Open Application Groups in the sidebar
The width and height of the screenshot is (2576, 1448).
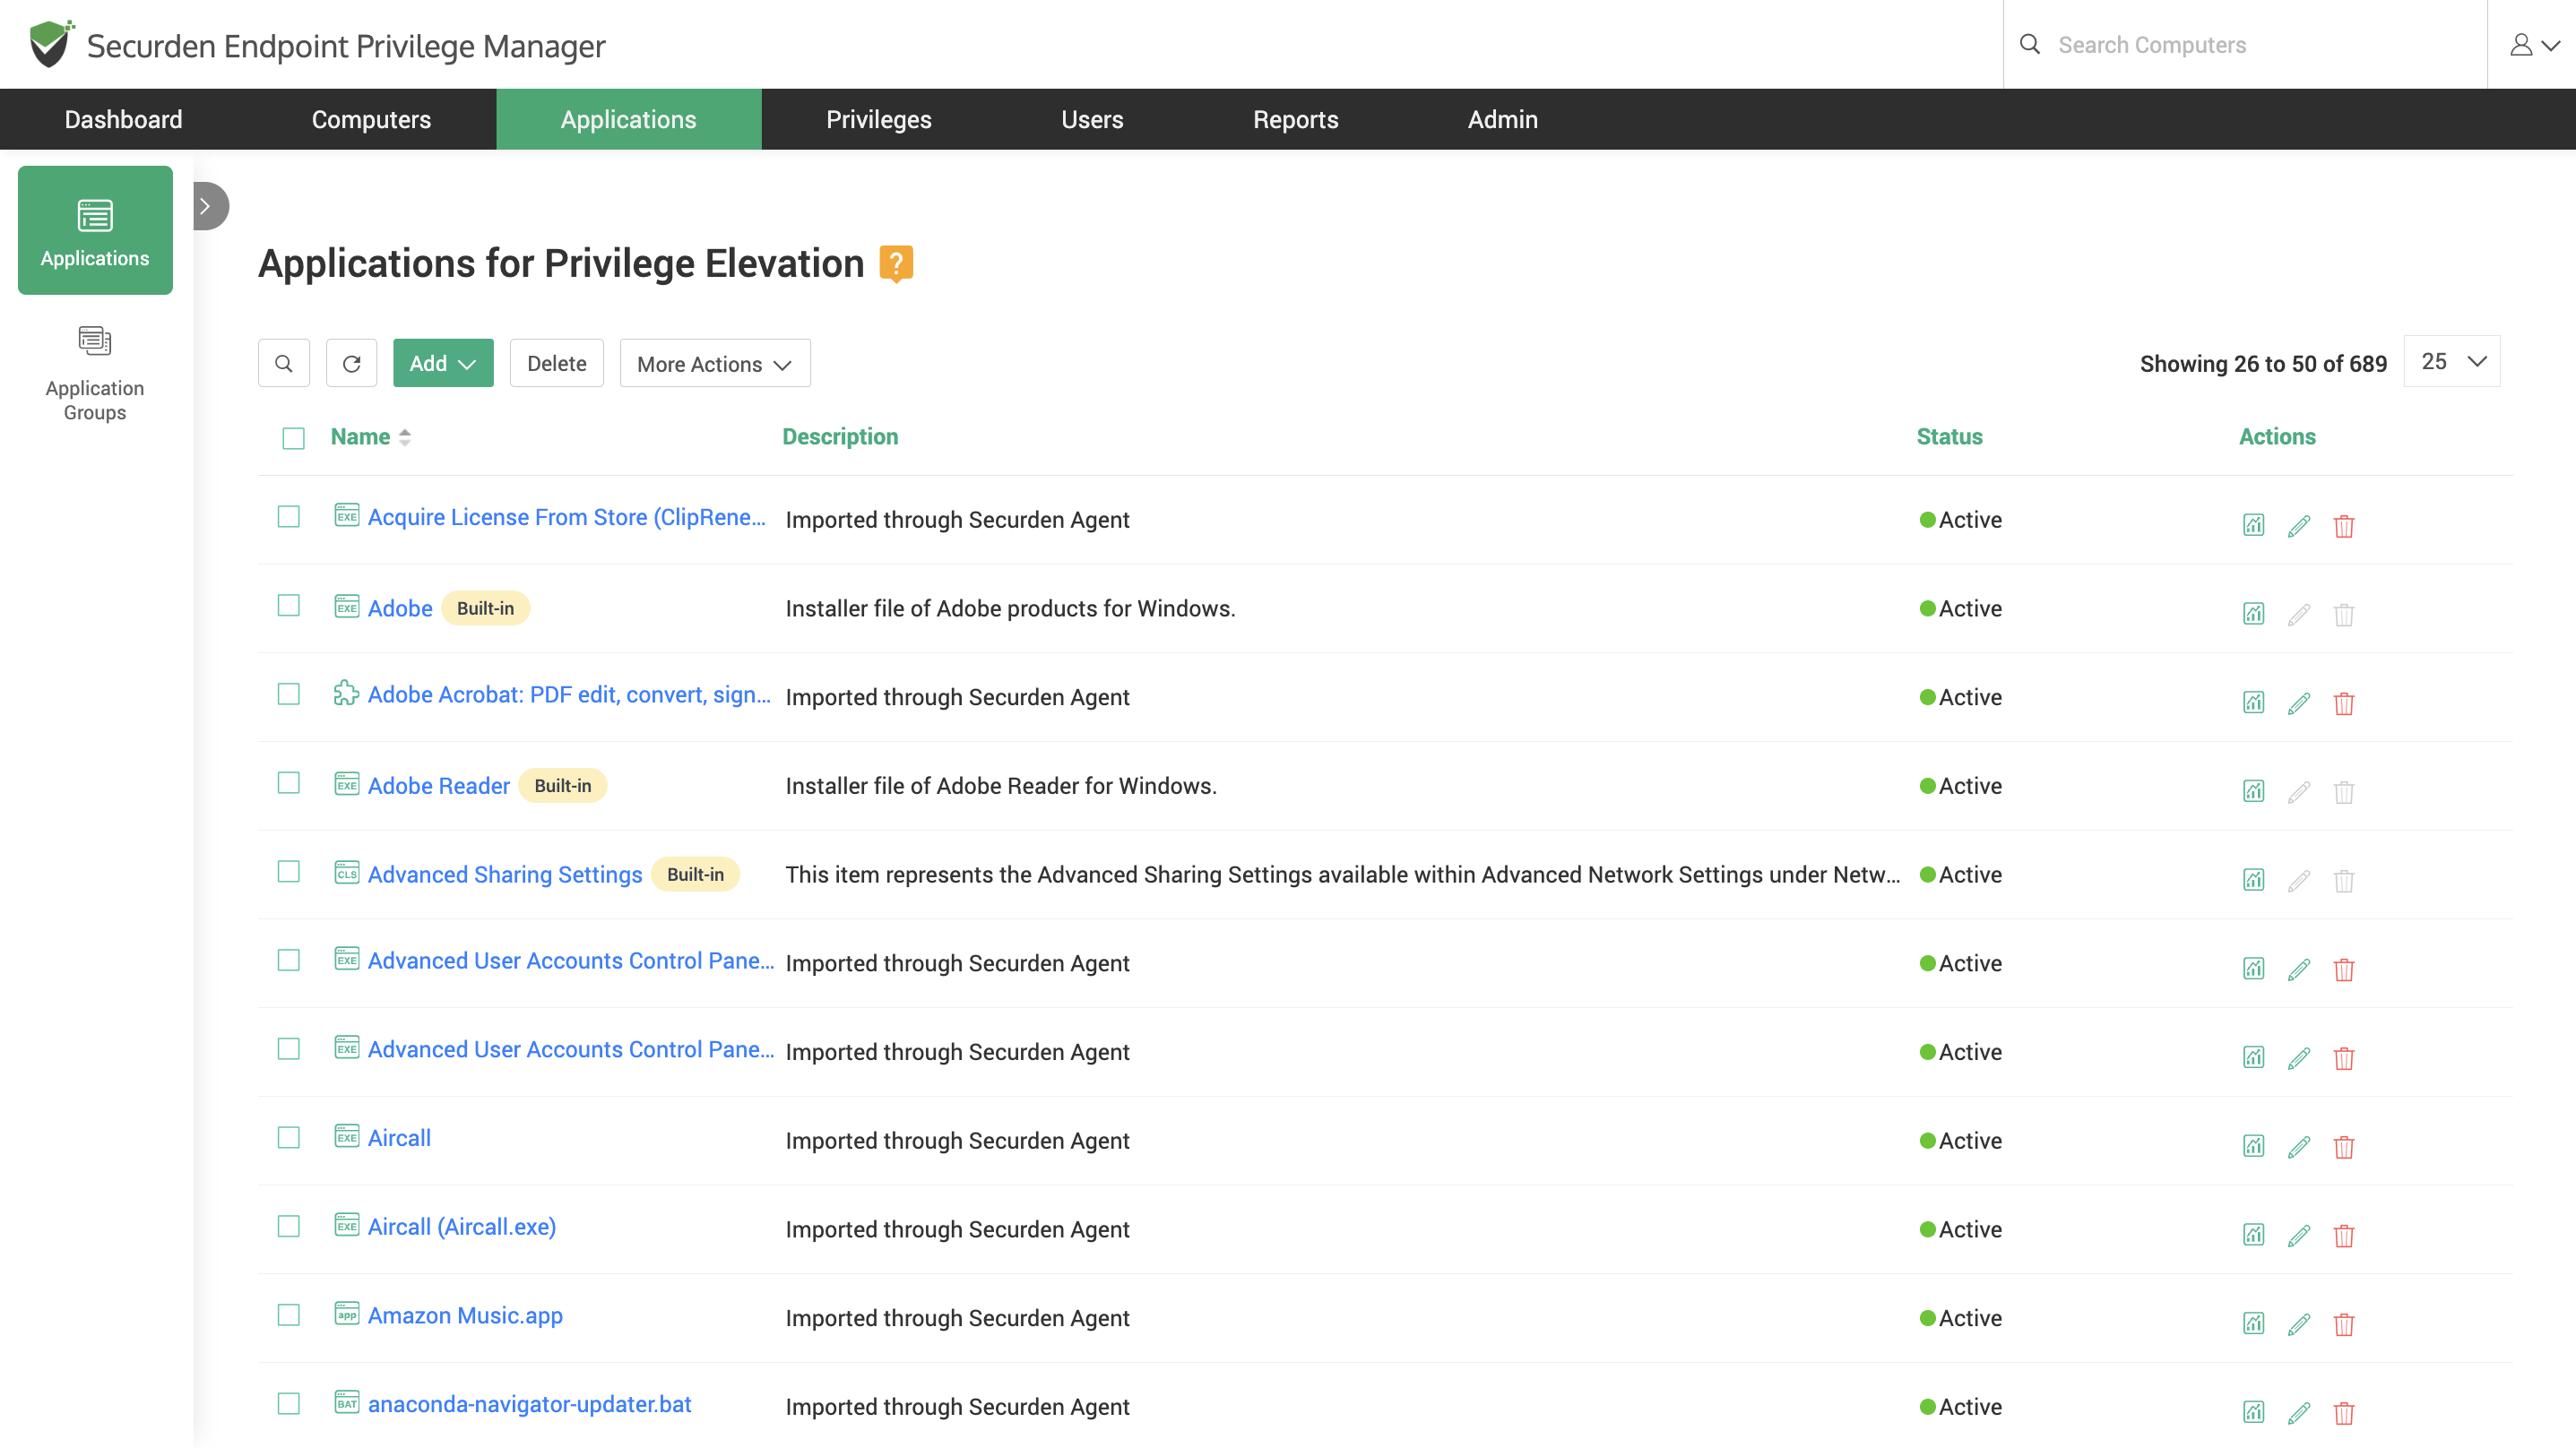pyautogui.click(x=95, y=373)
